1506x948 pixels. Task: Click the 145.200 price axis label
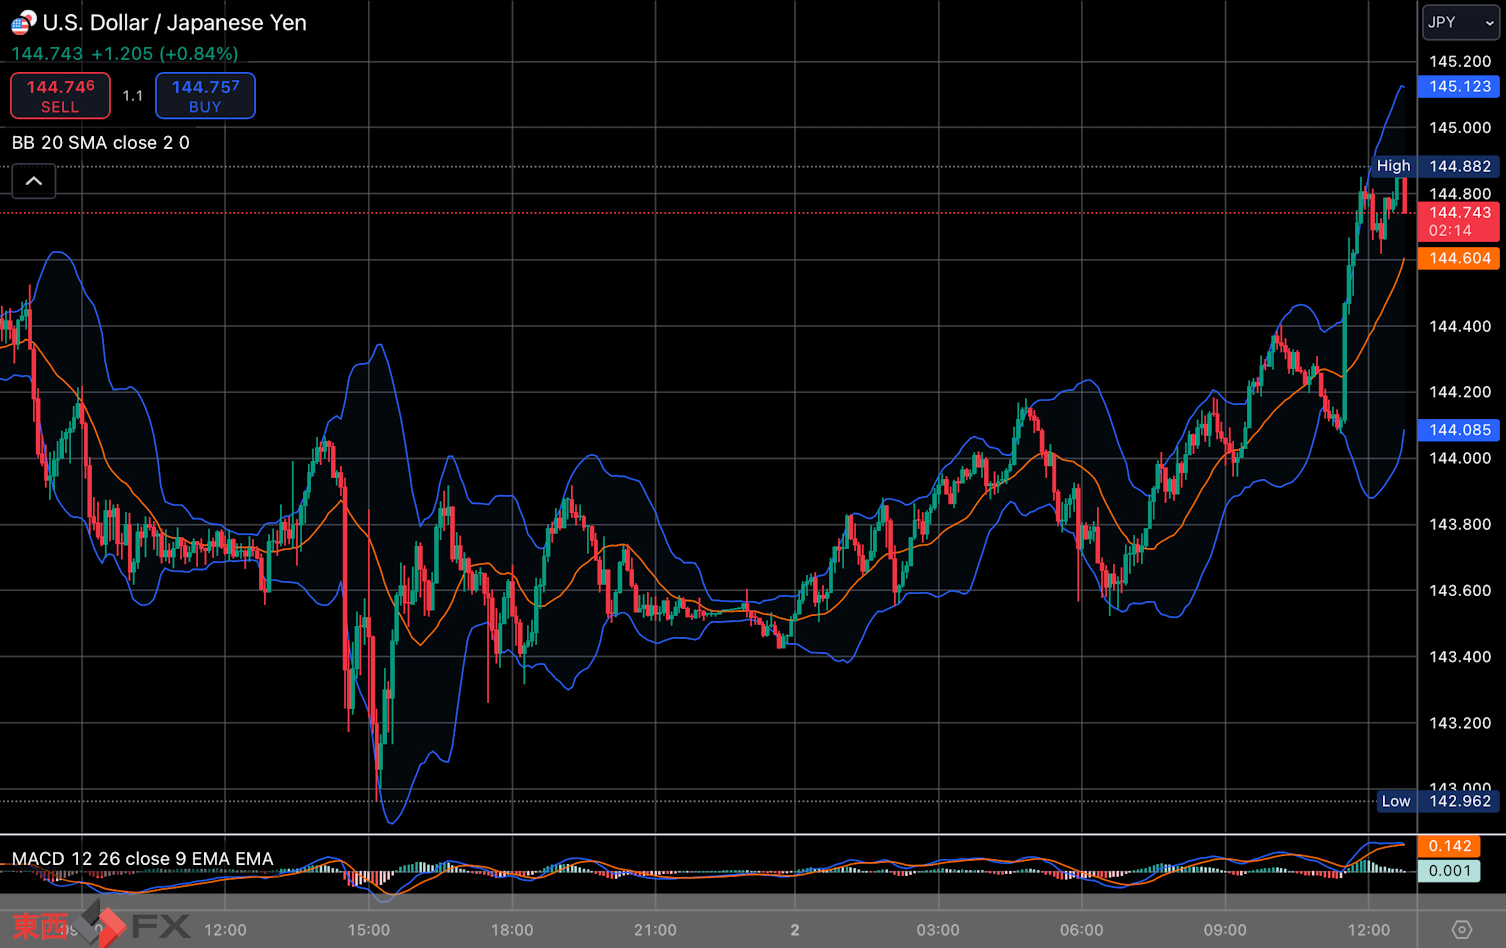point(1460,61)
